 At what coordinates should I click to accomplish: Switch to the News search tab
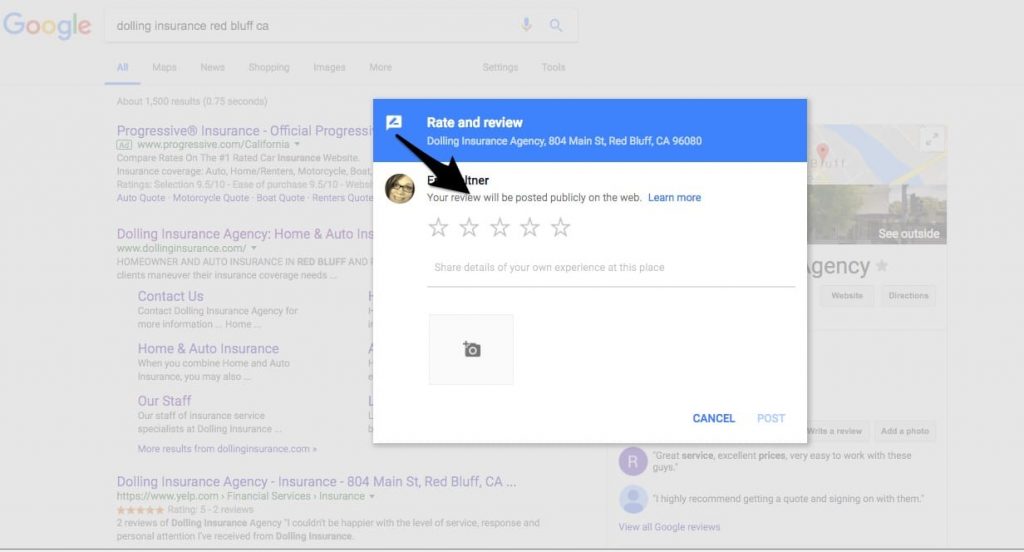click(x=212, y=67)
